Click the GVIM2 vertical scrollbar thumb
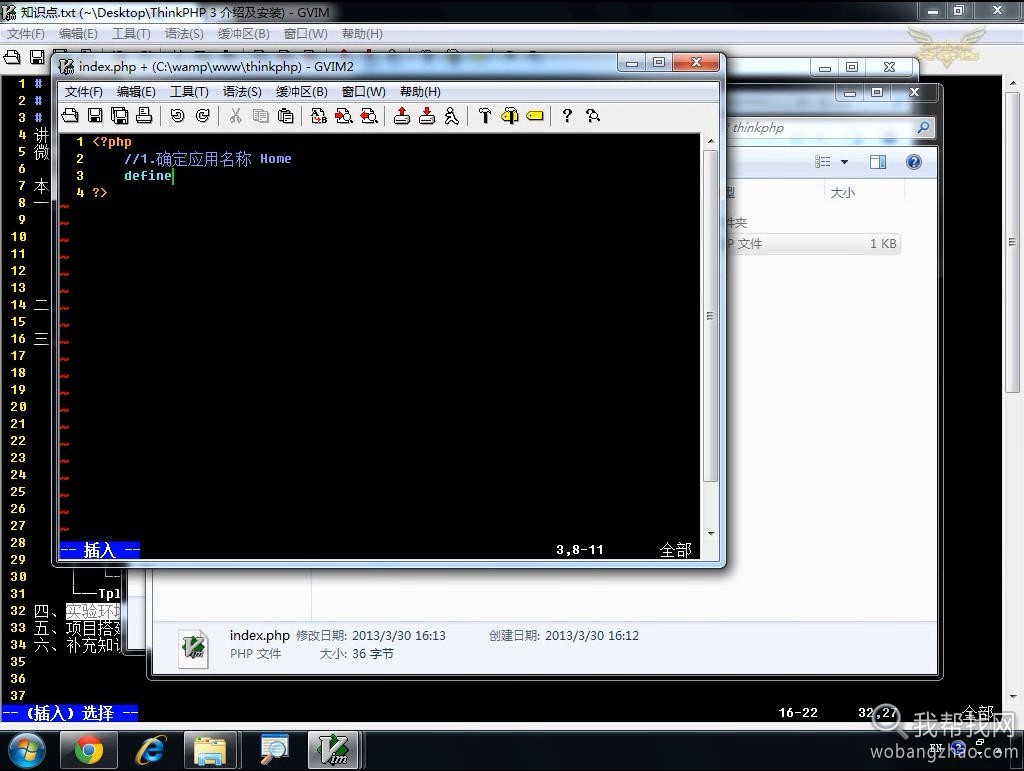Viewport: 1024px width, 771px height. pos(711,317)
